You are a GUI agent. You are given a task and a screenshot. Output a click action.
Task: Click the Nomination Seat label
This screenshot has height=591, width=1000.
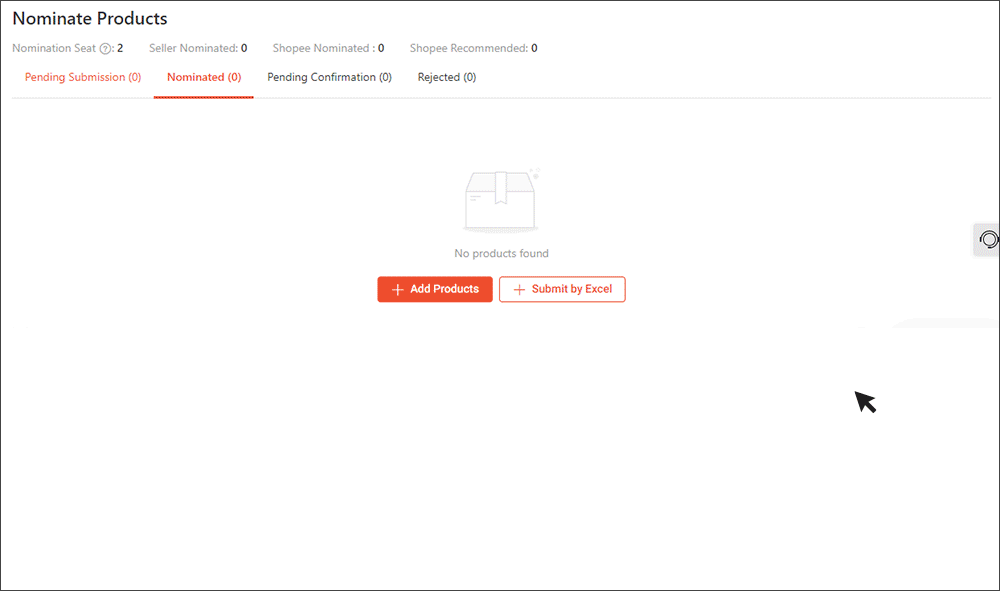(x=54, y=48)
